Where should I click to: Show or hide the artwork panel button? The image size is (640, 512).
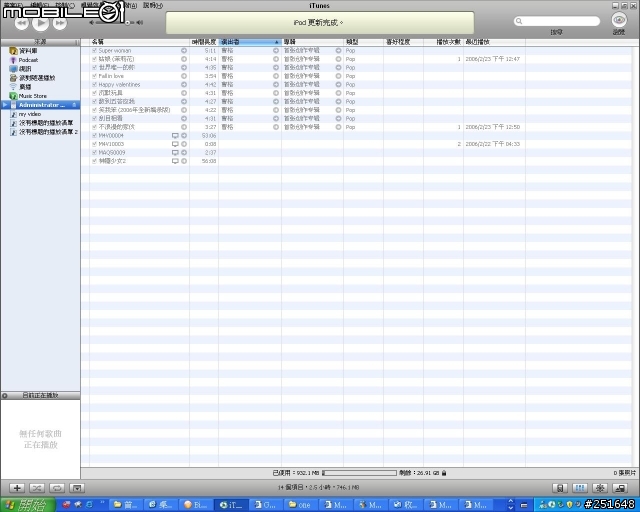77,488
